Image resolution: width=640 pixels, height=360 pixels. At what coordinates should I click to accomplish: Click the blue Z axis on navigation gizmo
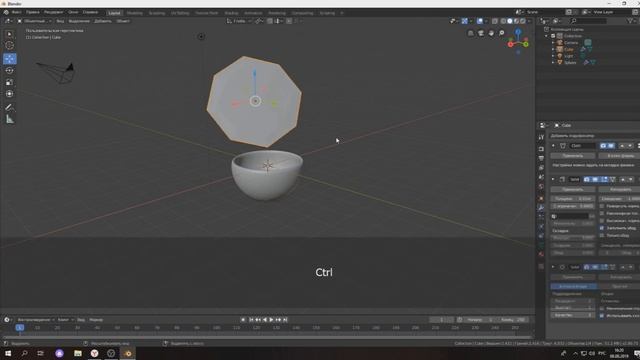(x=518, y=31)
